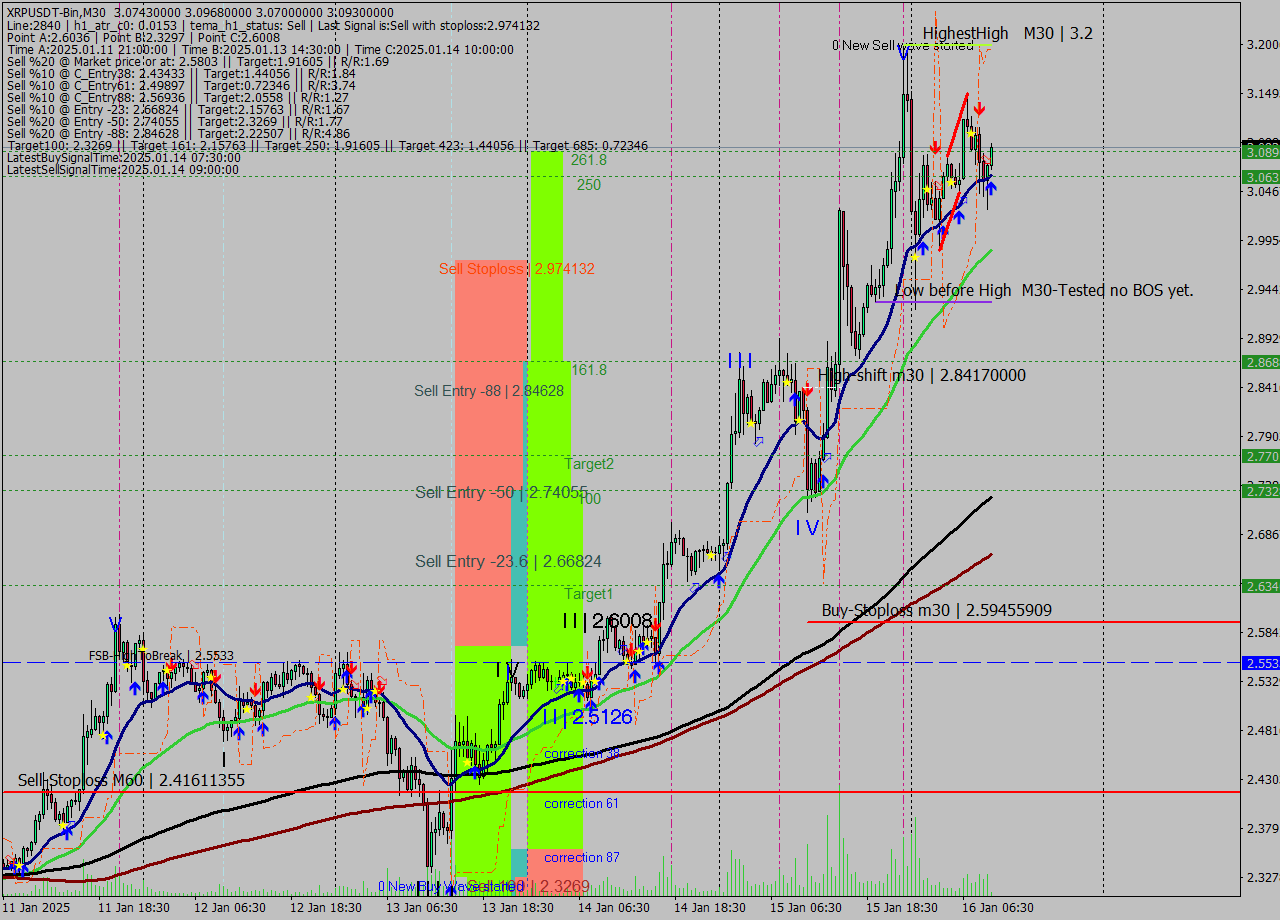Screen dimensions: 1280x920
Task: Select the 'Sell %10 @ C_Entry61' line
Action: coord(181,85)
